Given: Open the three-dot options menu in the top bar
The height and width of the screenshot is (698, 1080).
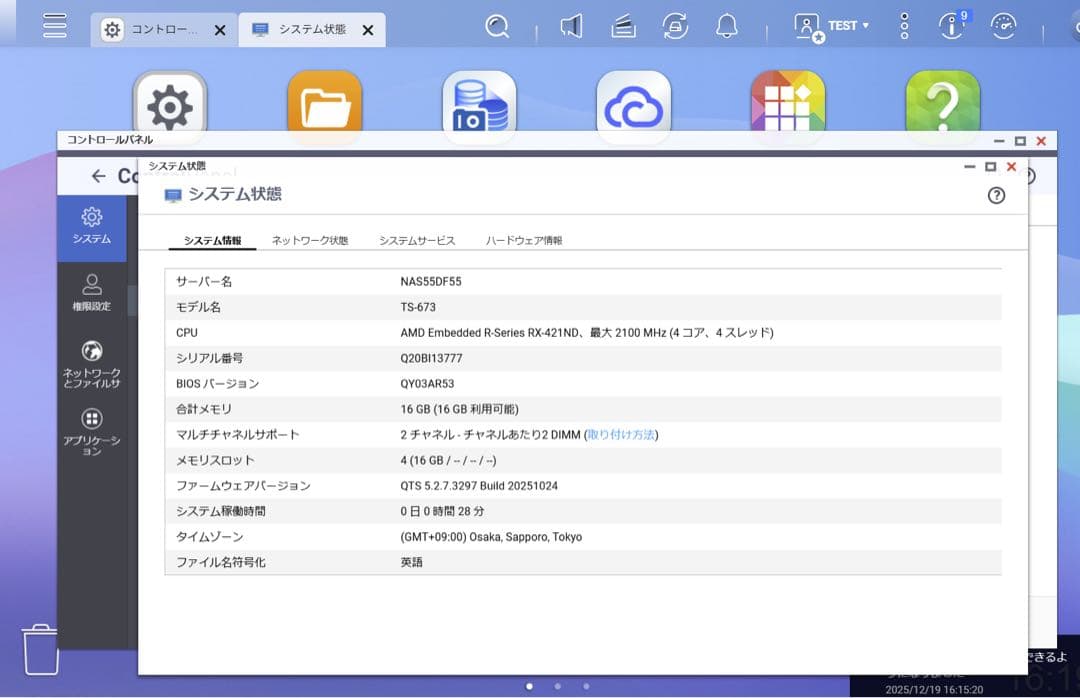Looking at the screenshot, I should 902,25.
